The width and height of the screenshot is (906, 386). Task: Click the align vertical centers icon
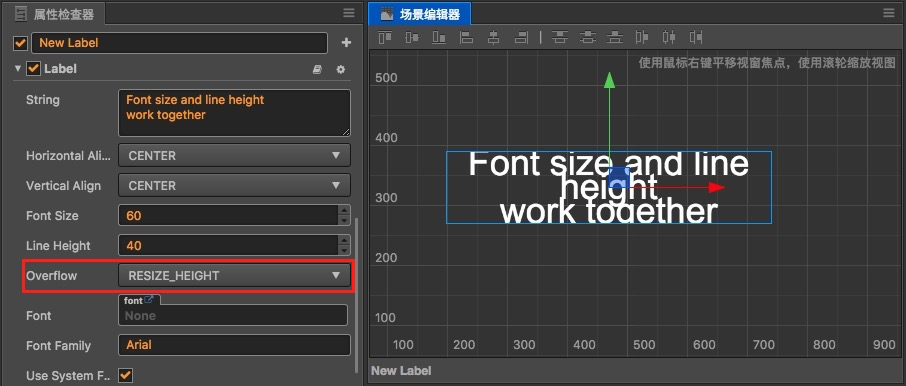point(412,38)
